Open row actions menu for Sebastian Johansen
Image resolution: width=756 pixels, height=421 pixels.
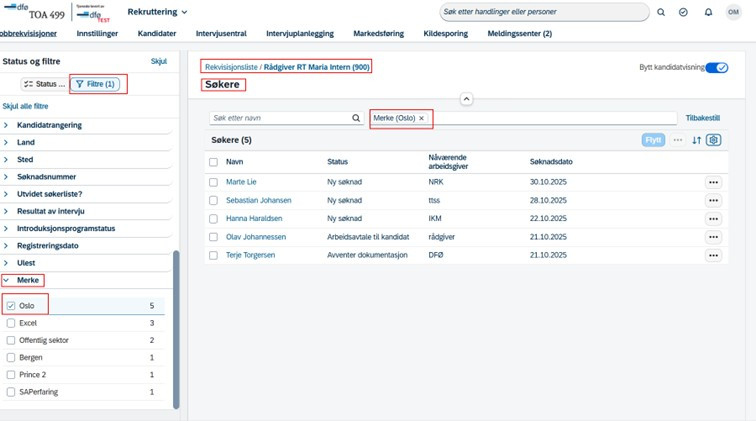click(714, 200)
